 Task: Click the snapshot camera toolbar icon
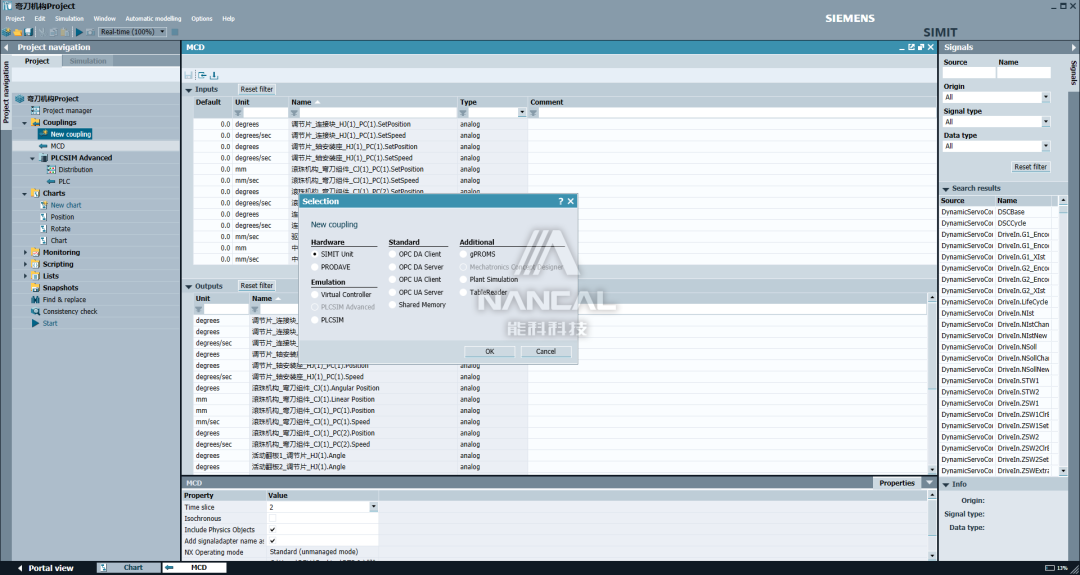pos(90,32)
